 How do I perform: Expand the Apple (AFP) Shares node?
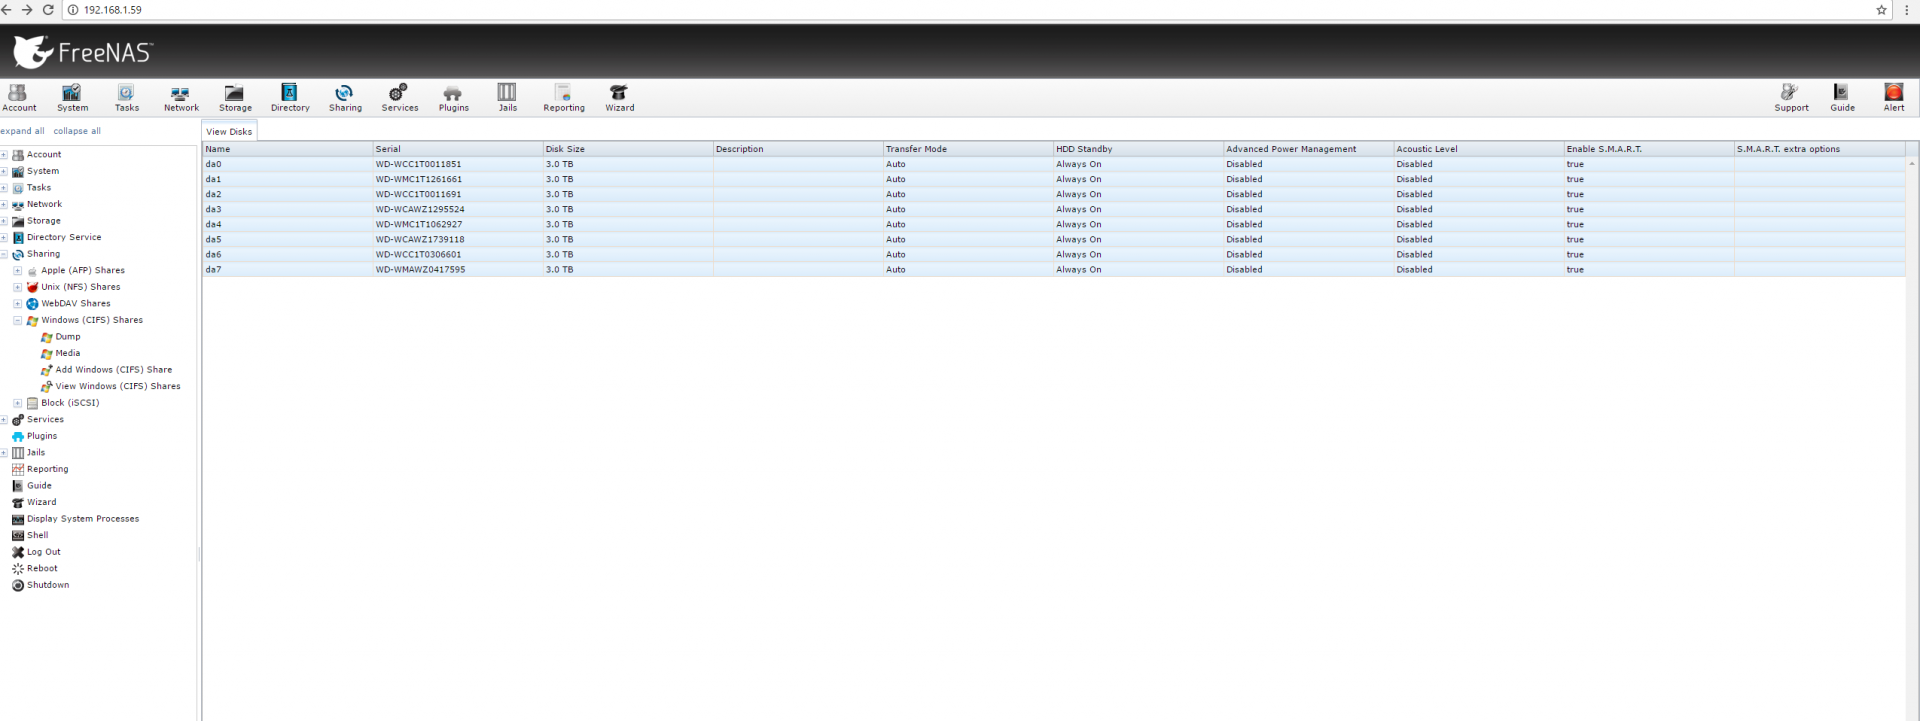click(17, 271)
